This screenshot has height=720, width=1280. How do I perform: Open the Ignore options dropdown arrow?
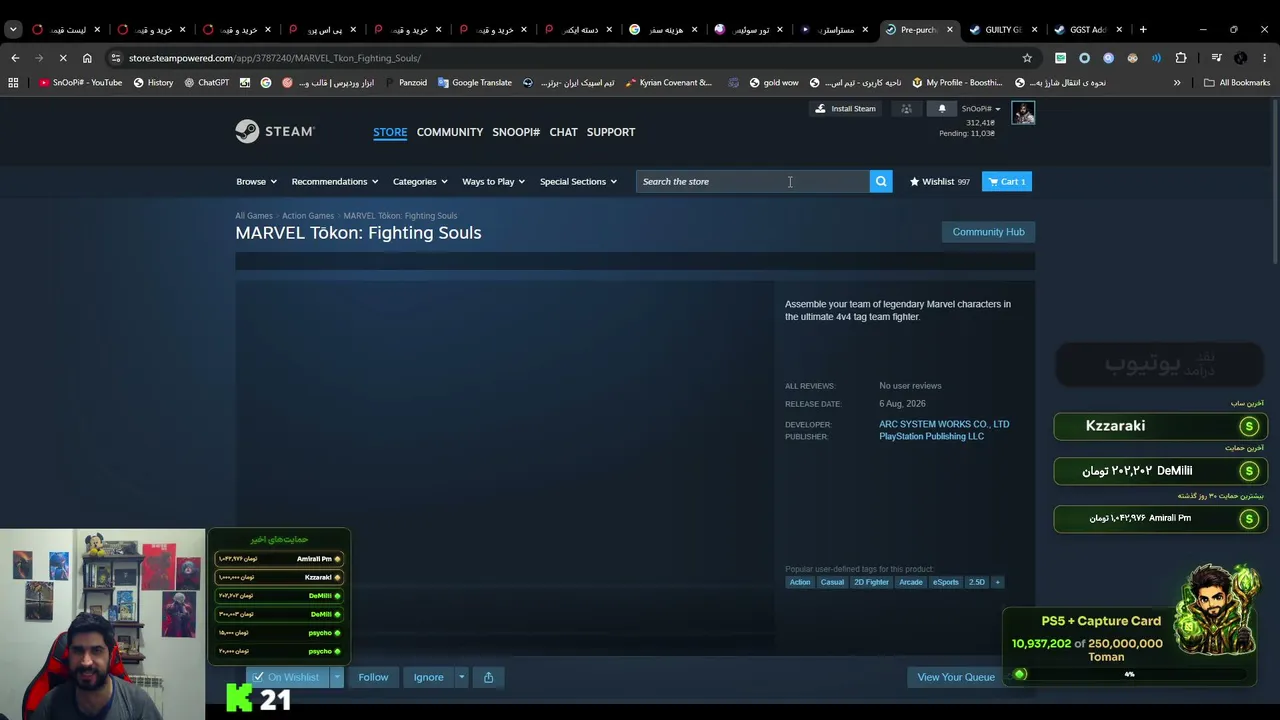coord(461,677)
